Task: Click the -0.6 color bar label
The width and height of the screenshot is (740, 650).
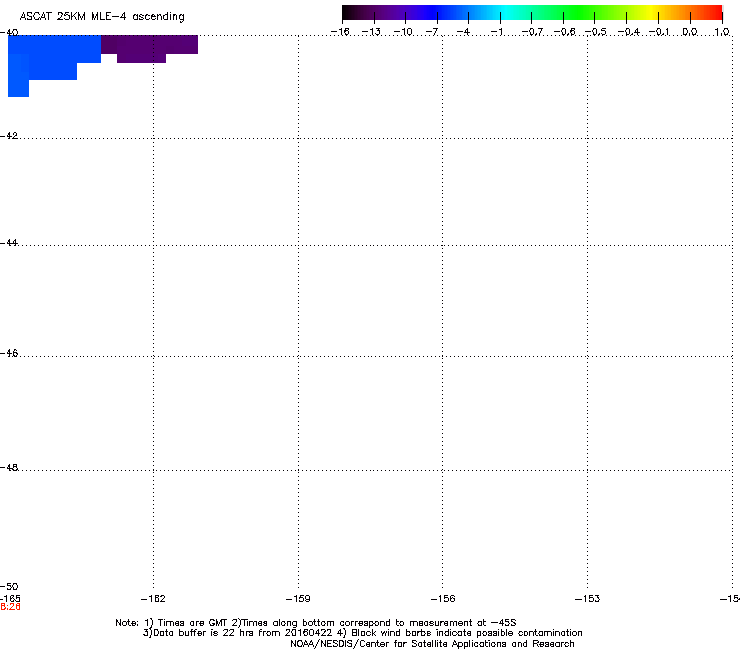Action: pos(564,32)
